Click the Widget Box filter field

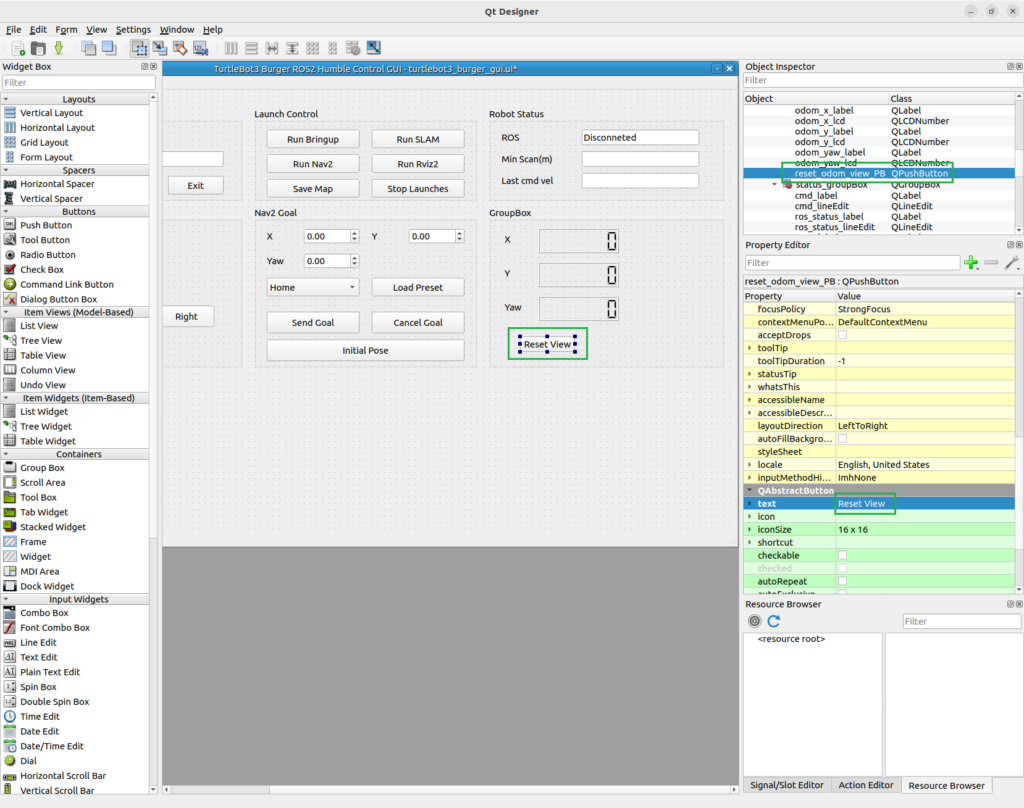click(x=79, y=82)
